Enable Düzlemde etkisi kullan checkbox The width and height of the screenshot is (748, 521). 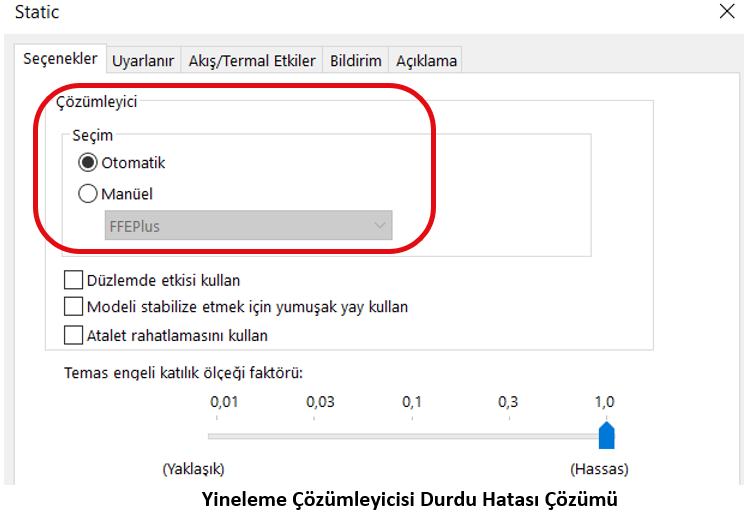73,280
